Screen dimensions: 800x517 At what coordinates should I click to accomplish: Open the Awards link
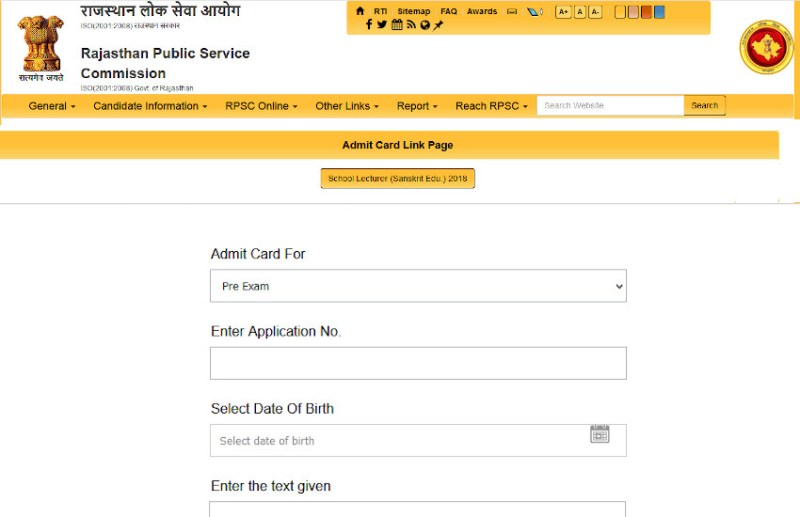(482, 11)
